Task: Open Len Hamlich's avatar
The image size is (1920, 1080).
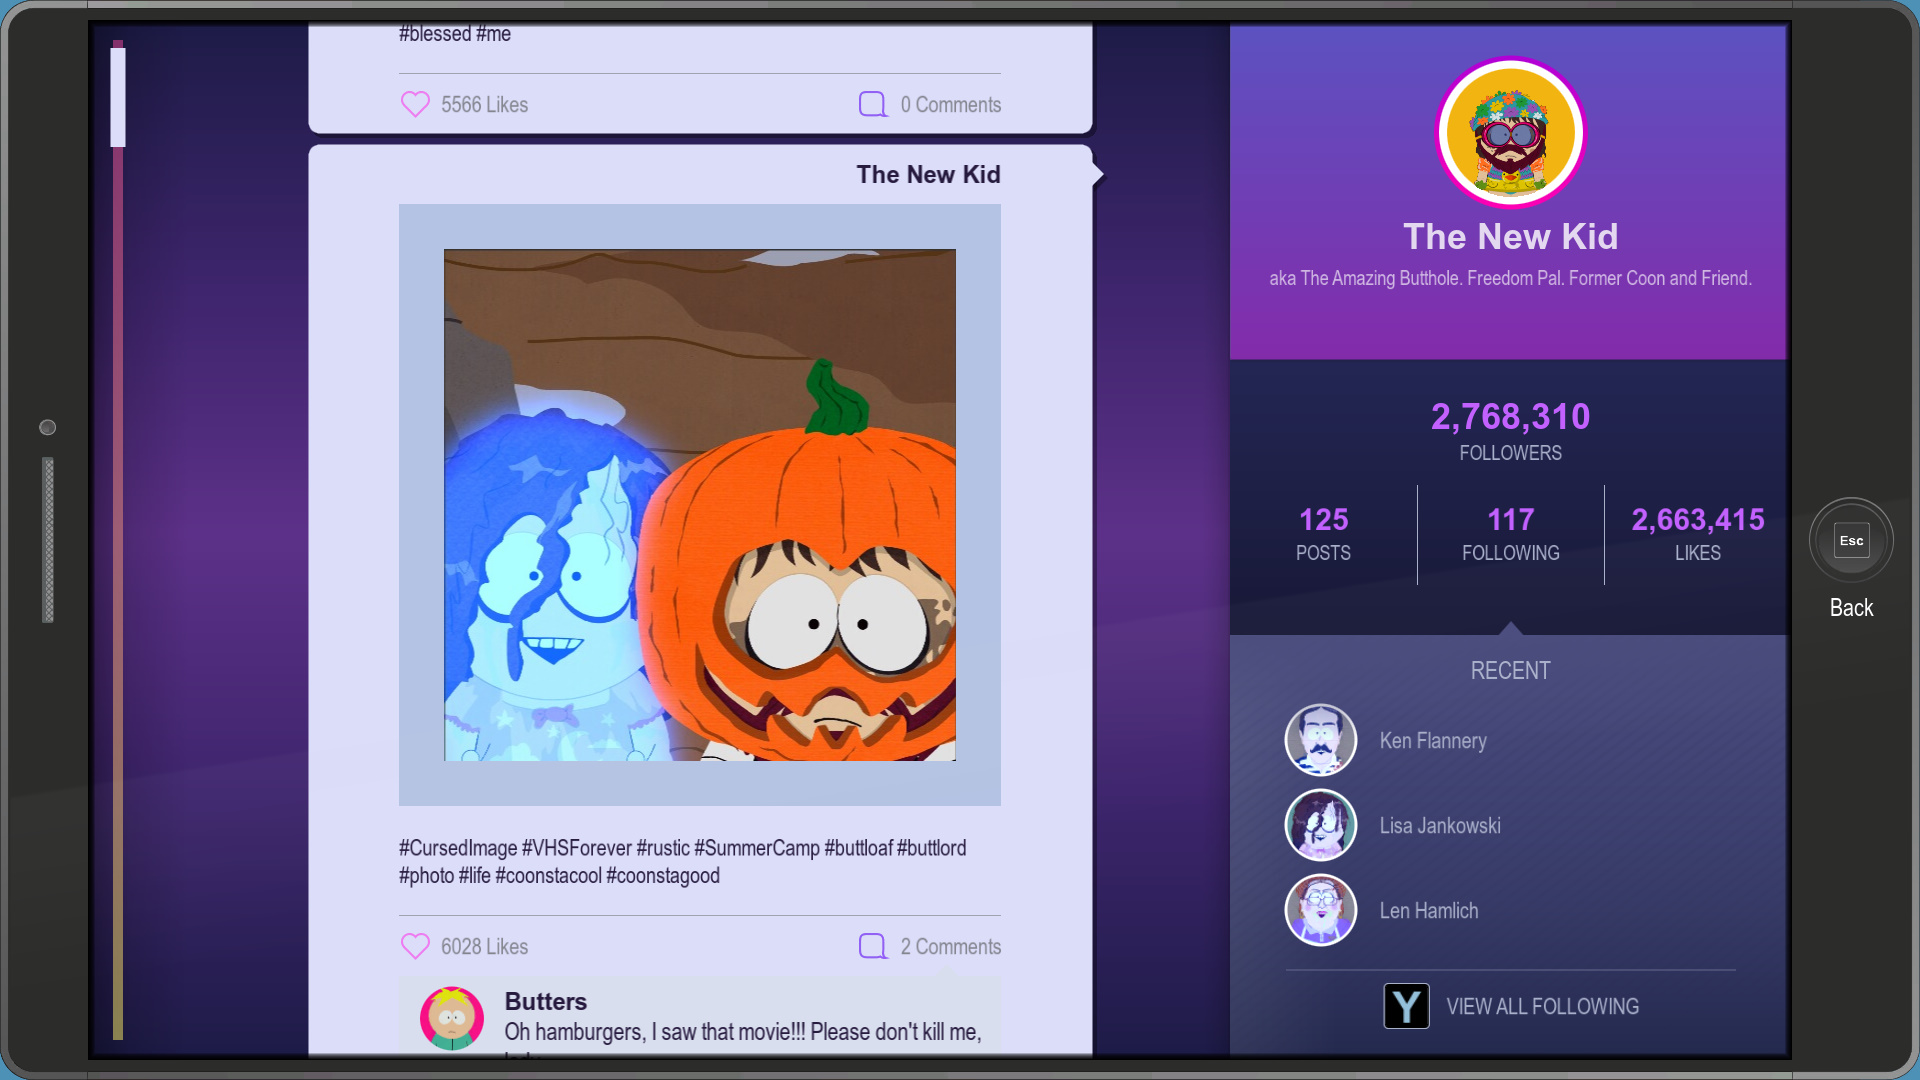Action: [1320, 910]
